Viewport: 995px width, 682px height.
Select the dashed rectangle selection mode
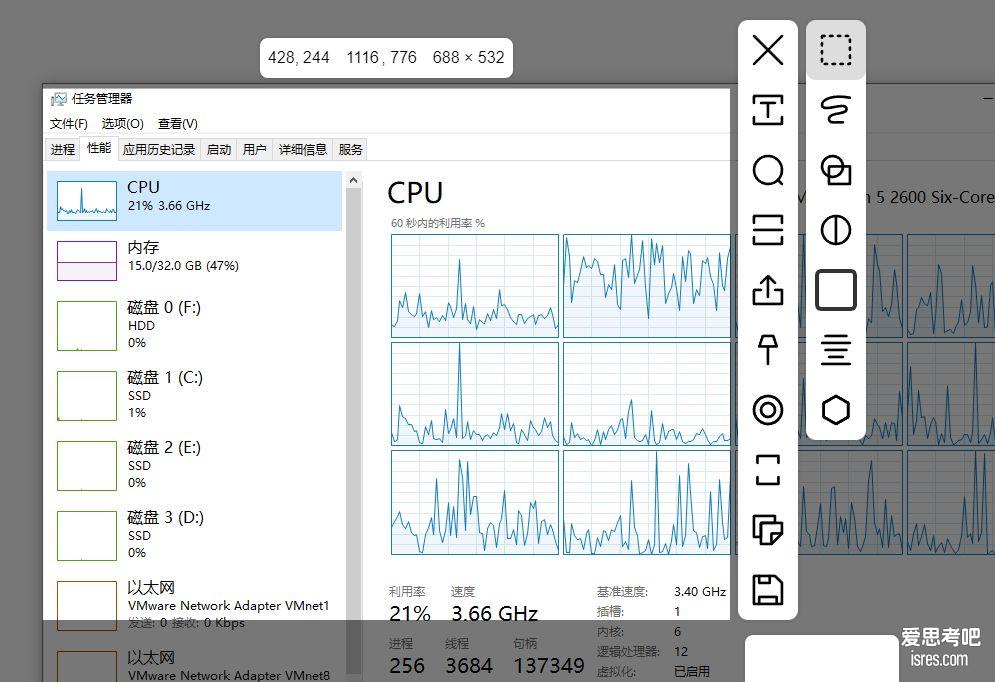coord(836,50)
